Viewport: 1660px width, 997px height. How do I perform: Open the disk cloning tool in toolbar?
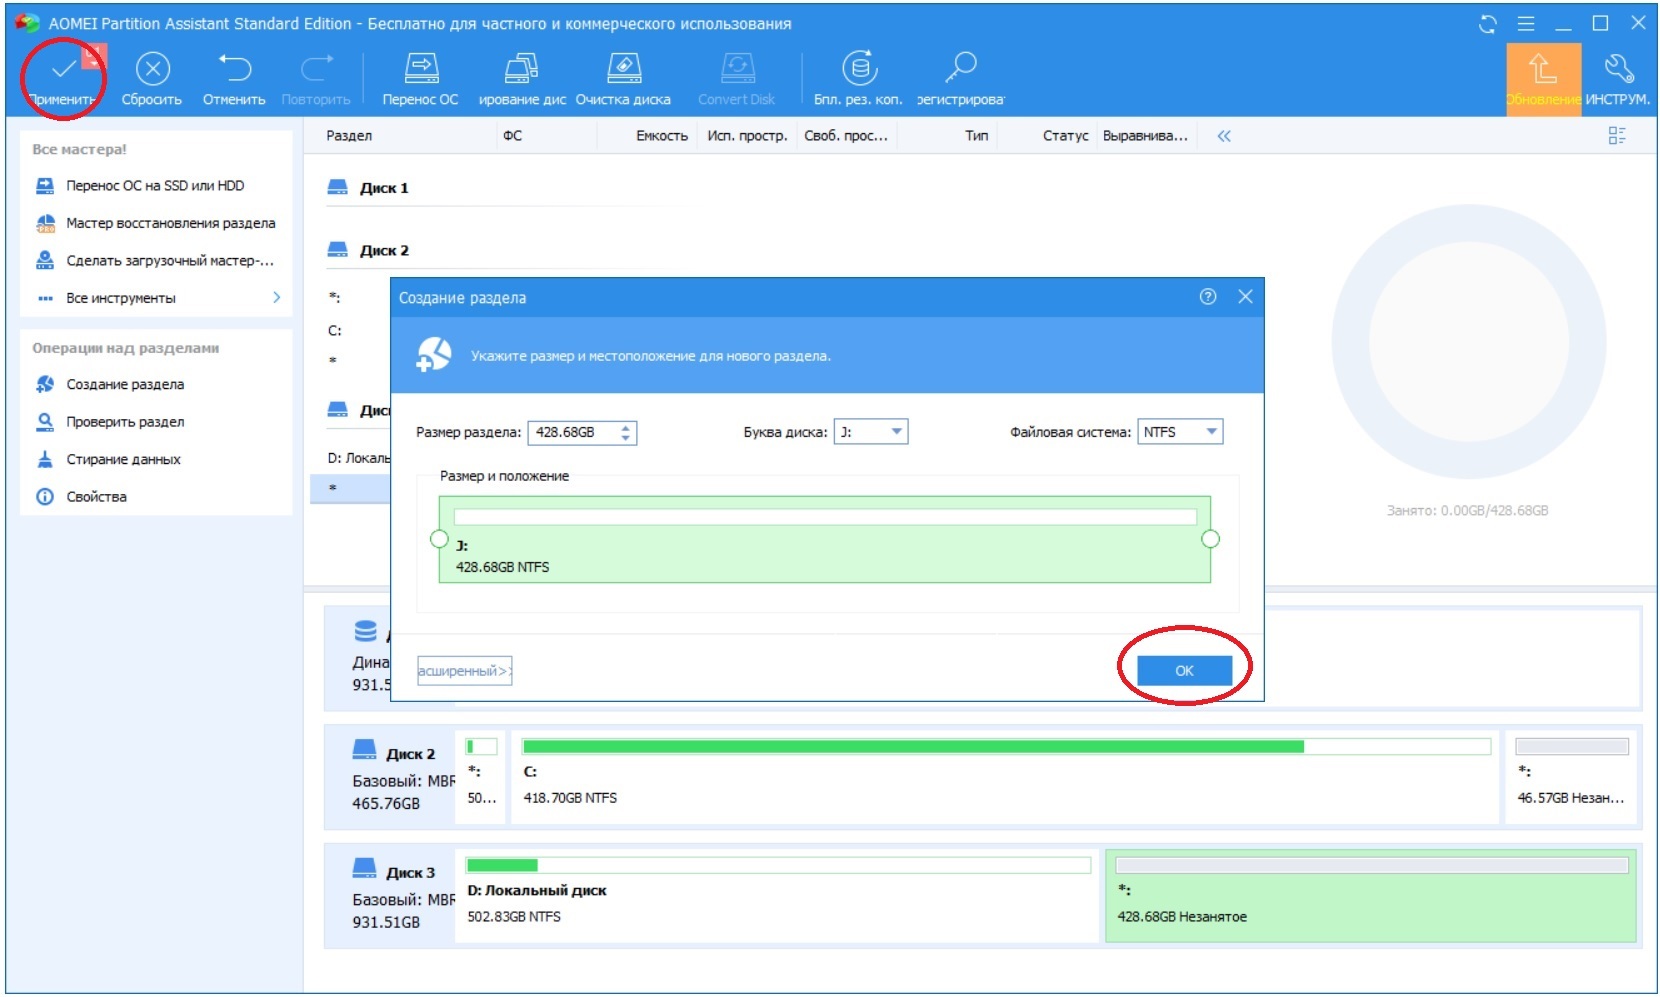point(522,79)
